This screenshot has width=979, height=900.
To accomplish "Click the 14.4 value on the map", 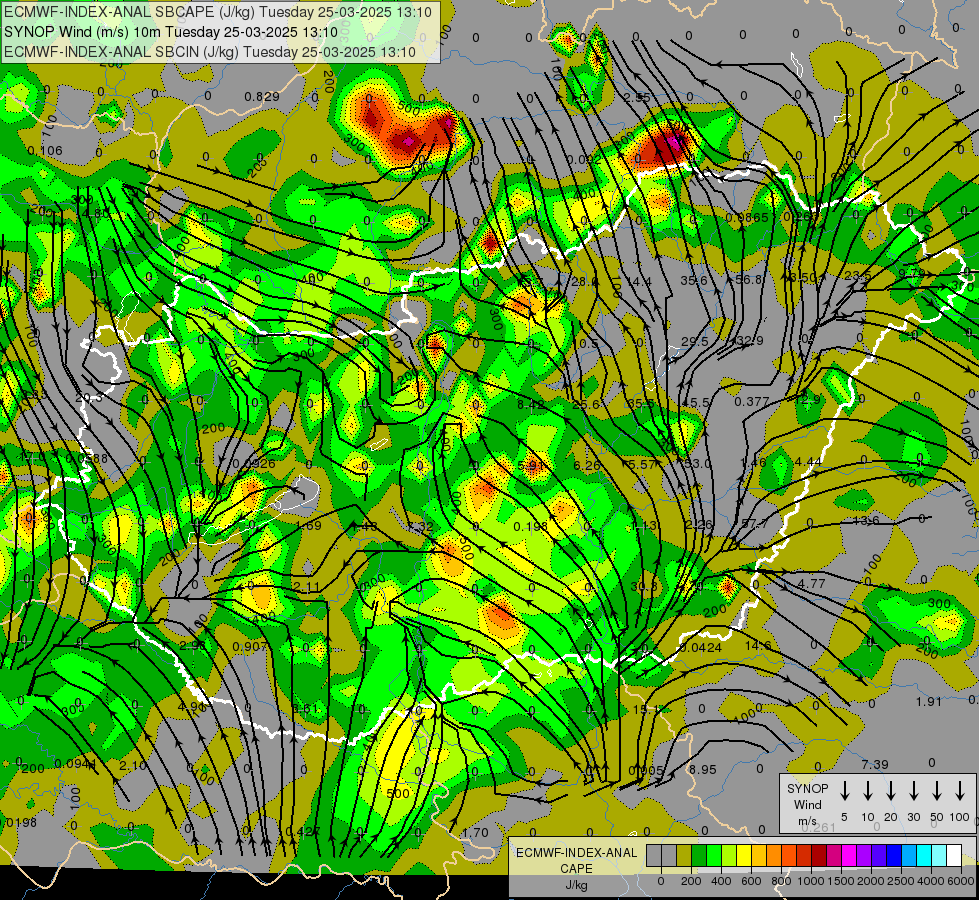I will click(639, 282).
